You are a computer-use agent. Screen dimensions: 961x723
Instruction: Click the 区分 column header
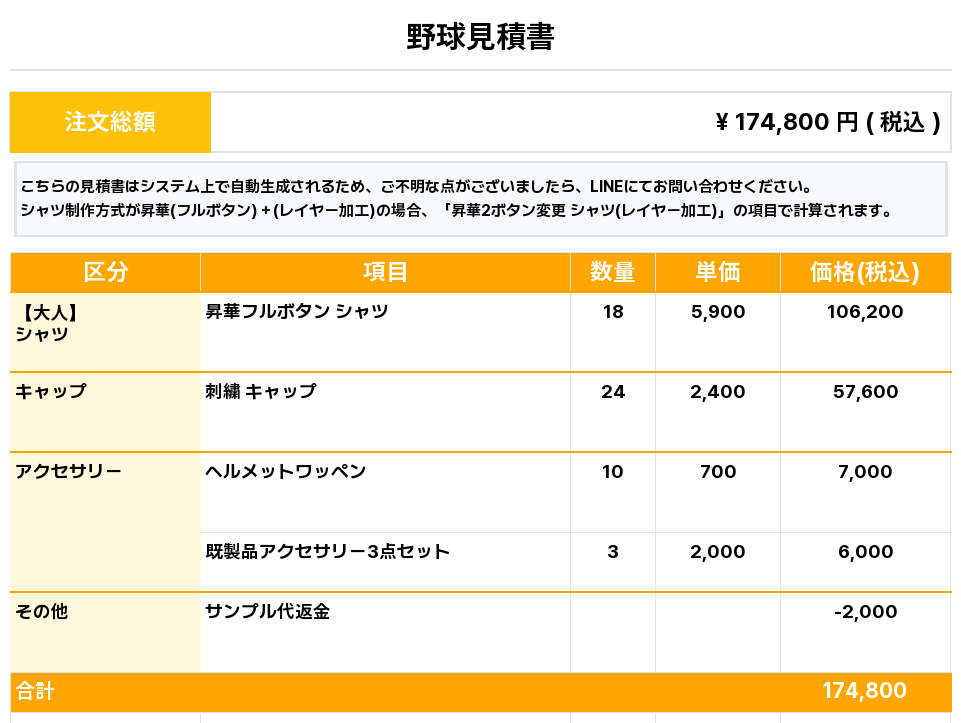[105, 272]
